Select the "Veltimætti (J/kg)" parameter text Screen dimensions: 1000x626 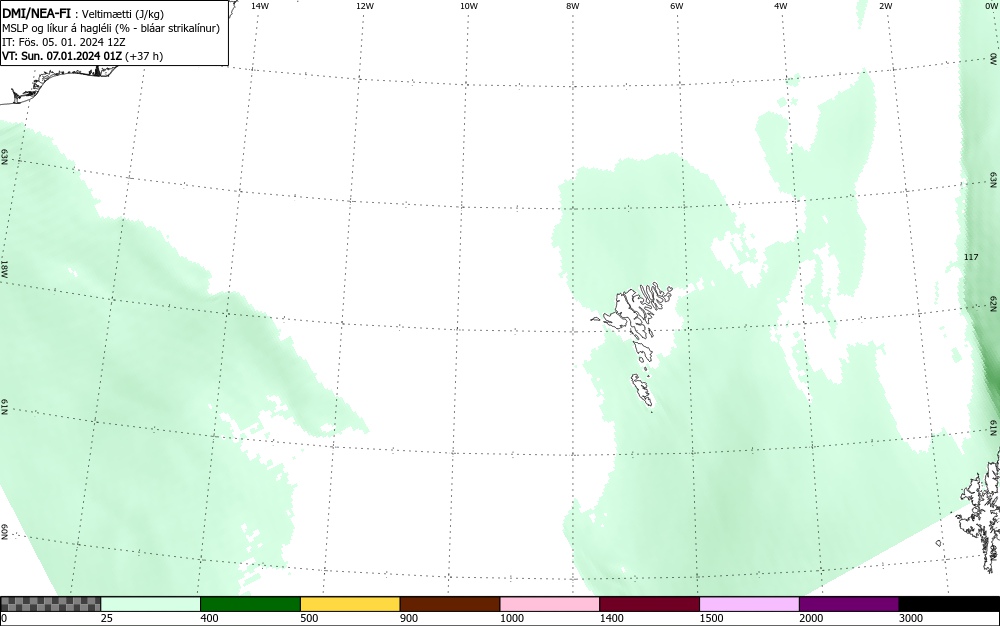click(x=123, y=14)
